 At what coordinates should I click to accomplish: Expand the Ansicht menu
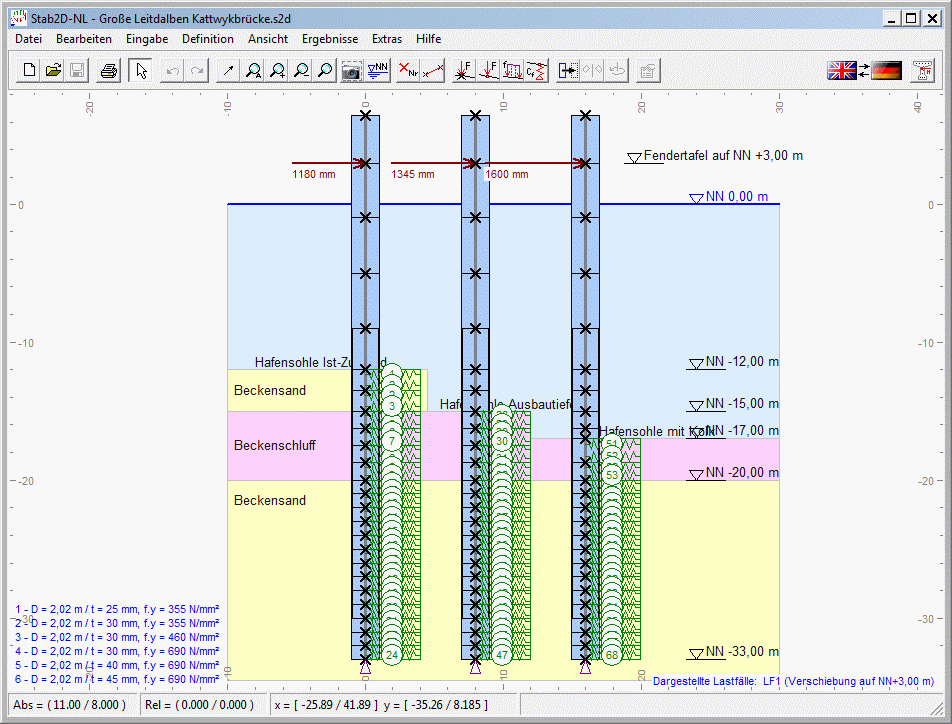[x=268, y=39]
